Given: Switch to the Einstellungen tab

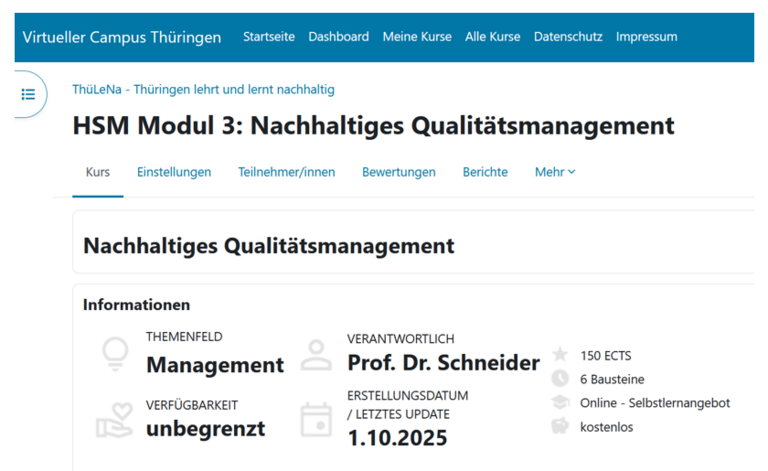Looking at the screenshot, I should (x=174, y=172).
